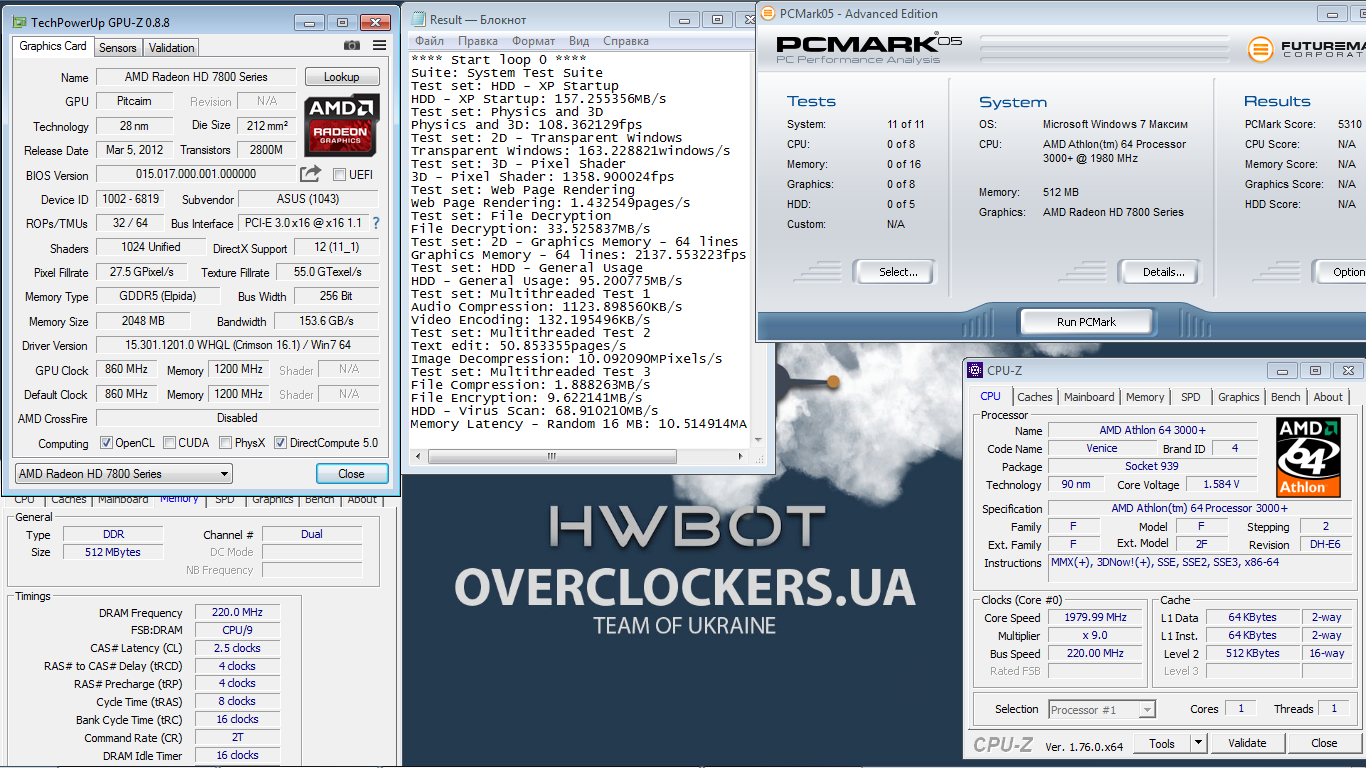Switch to the About tab in front CPU-Z
1366x768 pixels.
(x=1328, y=397)
